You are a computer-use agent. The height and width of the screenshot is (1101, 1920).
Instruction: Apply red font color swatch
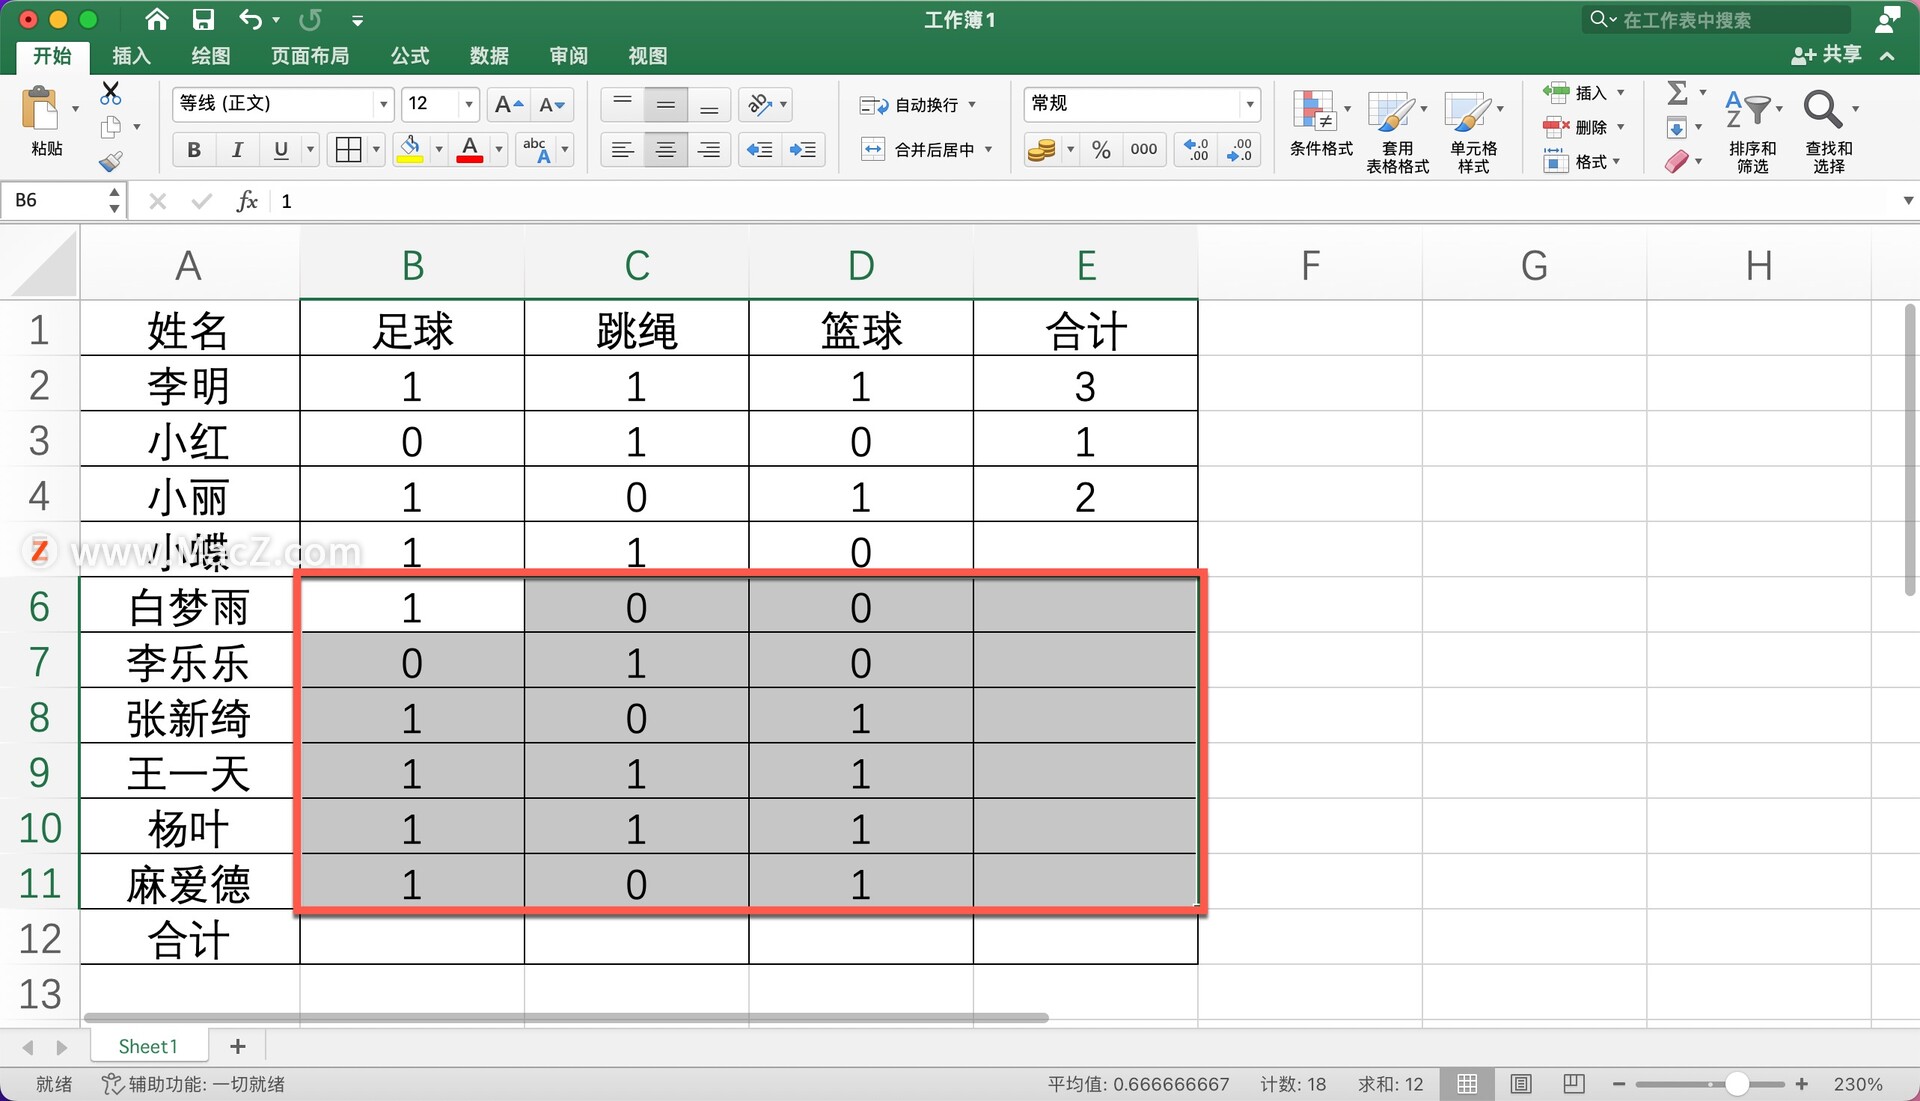point(470,150)
